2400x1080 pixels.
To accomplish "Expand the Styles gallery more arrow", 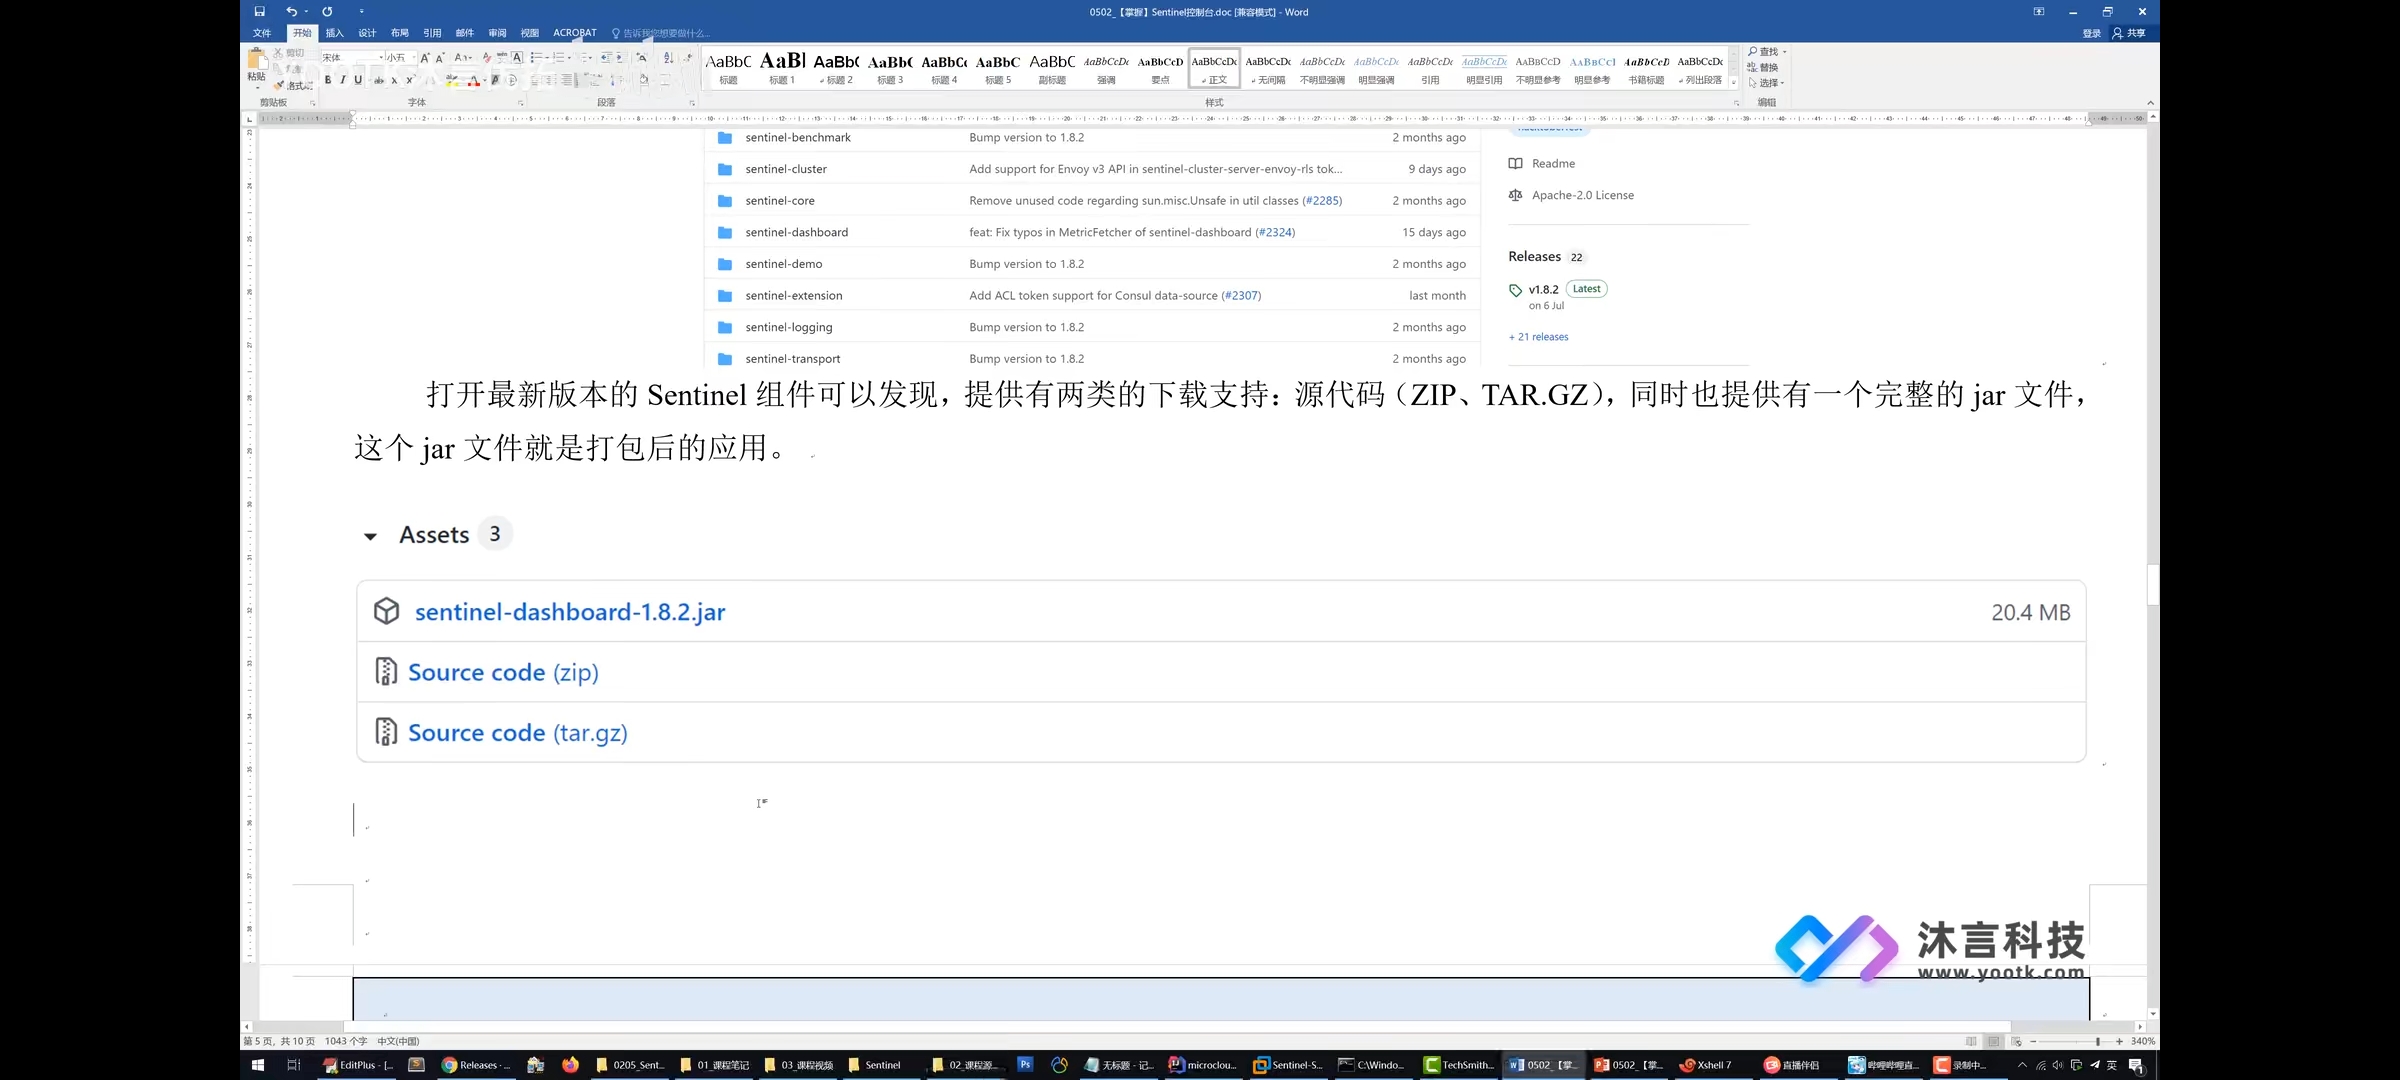I will pyautogui.click(x=1733, y=83).
